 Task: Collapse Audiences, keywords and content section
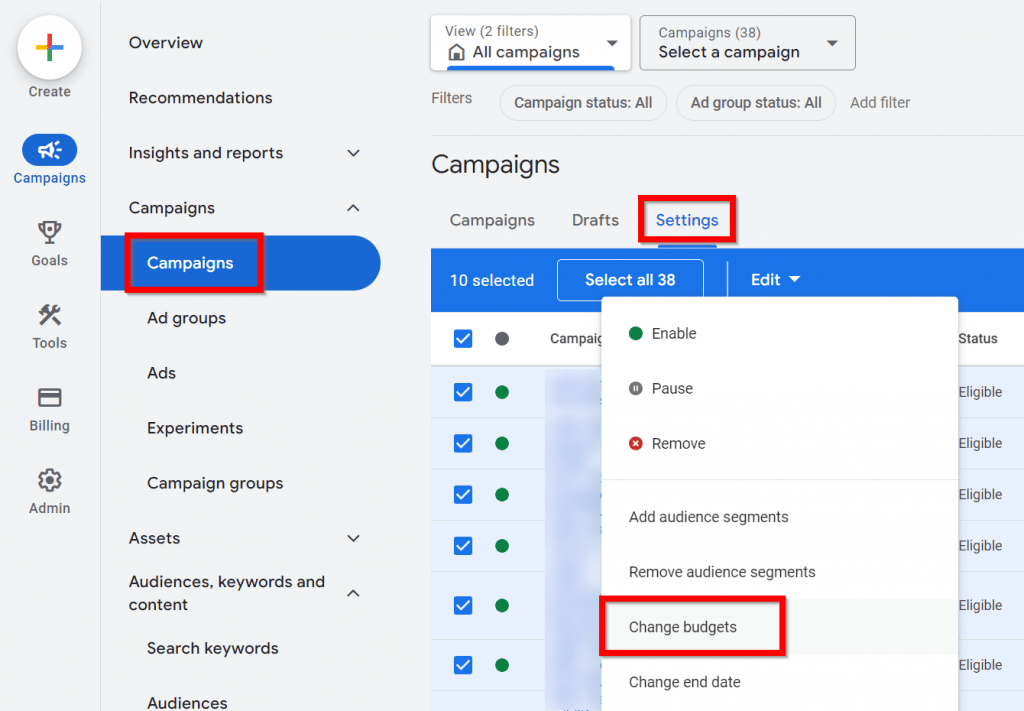point(353,593)
